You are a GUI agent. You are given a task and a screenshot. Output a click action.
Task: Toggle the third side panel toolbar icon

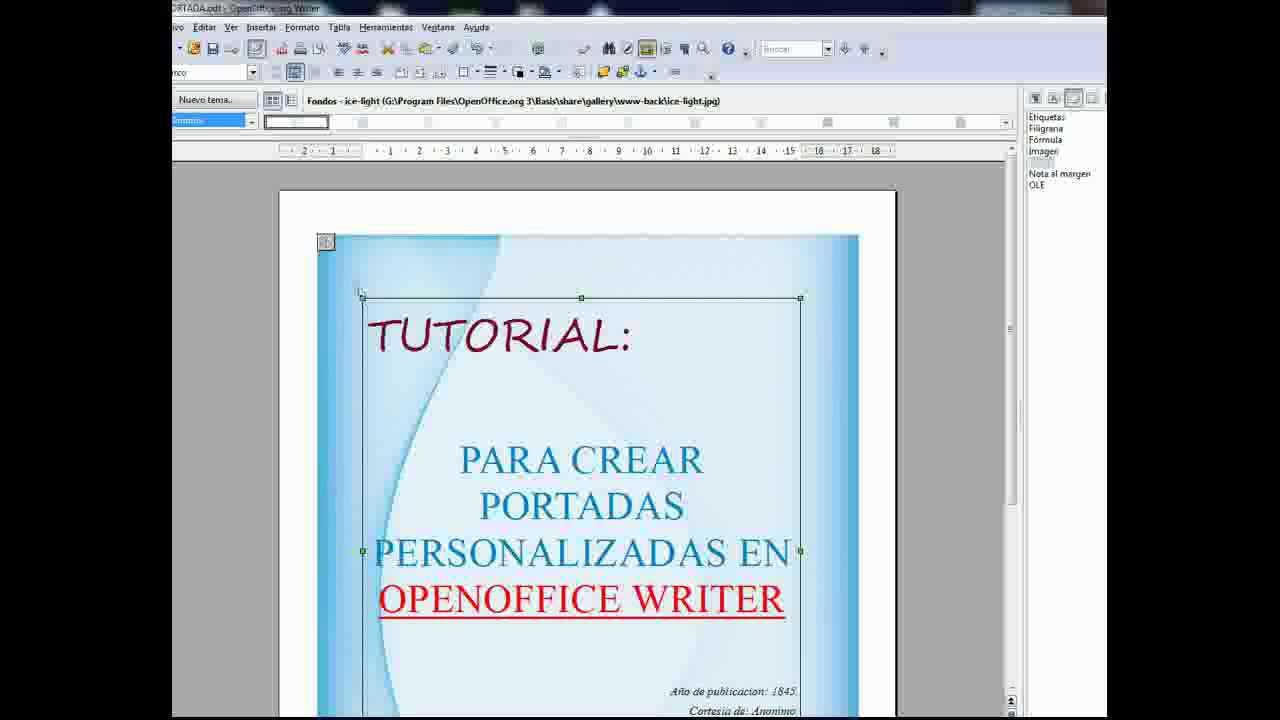1073,98
